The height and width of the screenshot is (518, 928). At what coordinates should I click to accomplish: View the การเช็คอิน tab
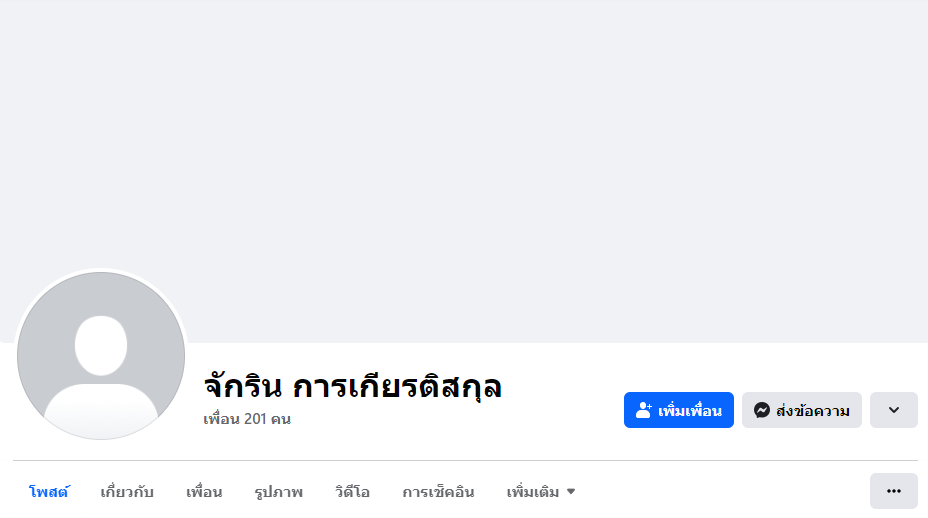point(438,492)
